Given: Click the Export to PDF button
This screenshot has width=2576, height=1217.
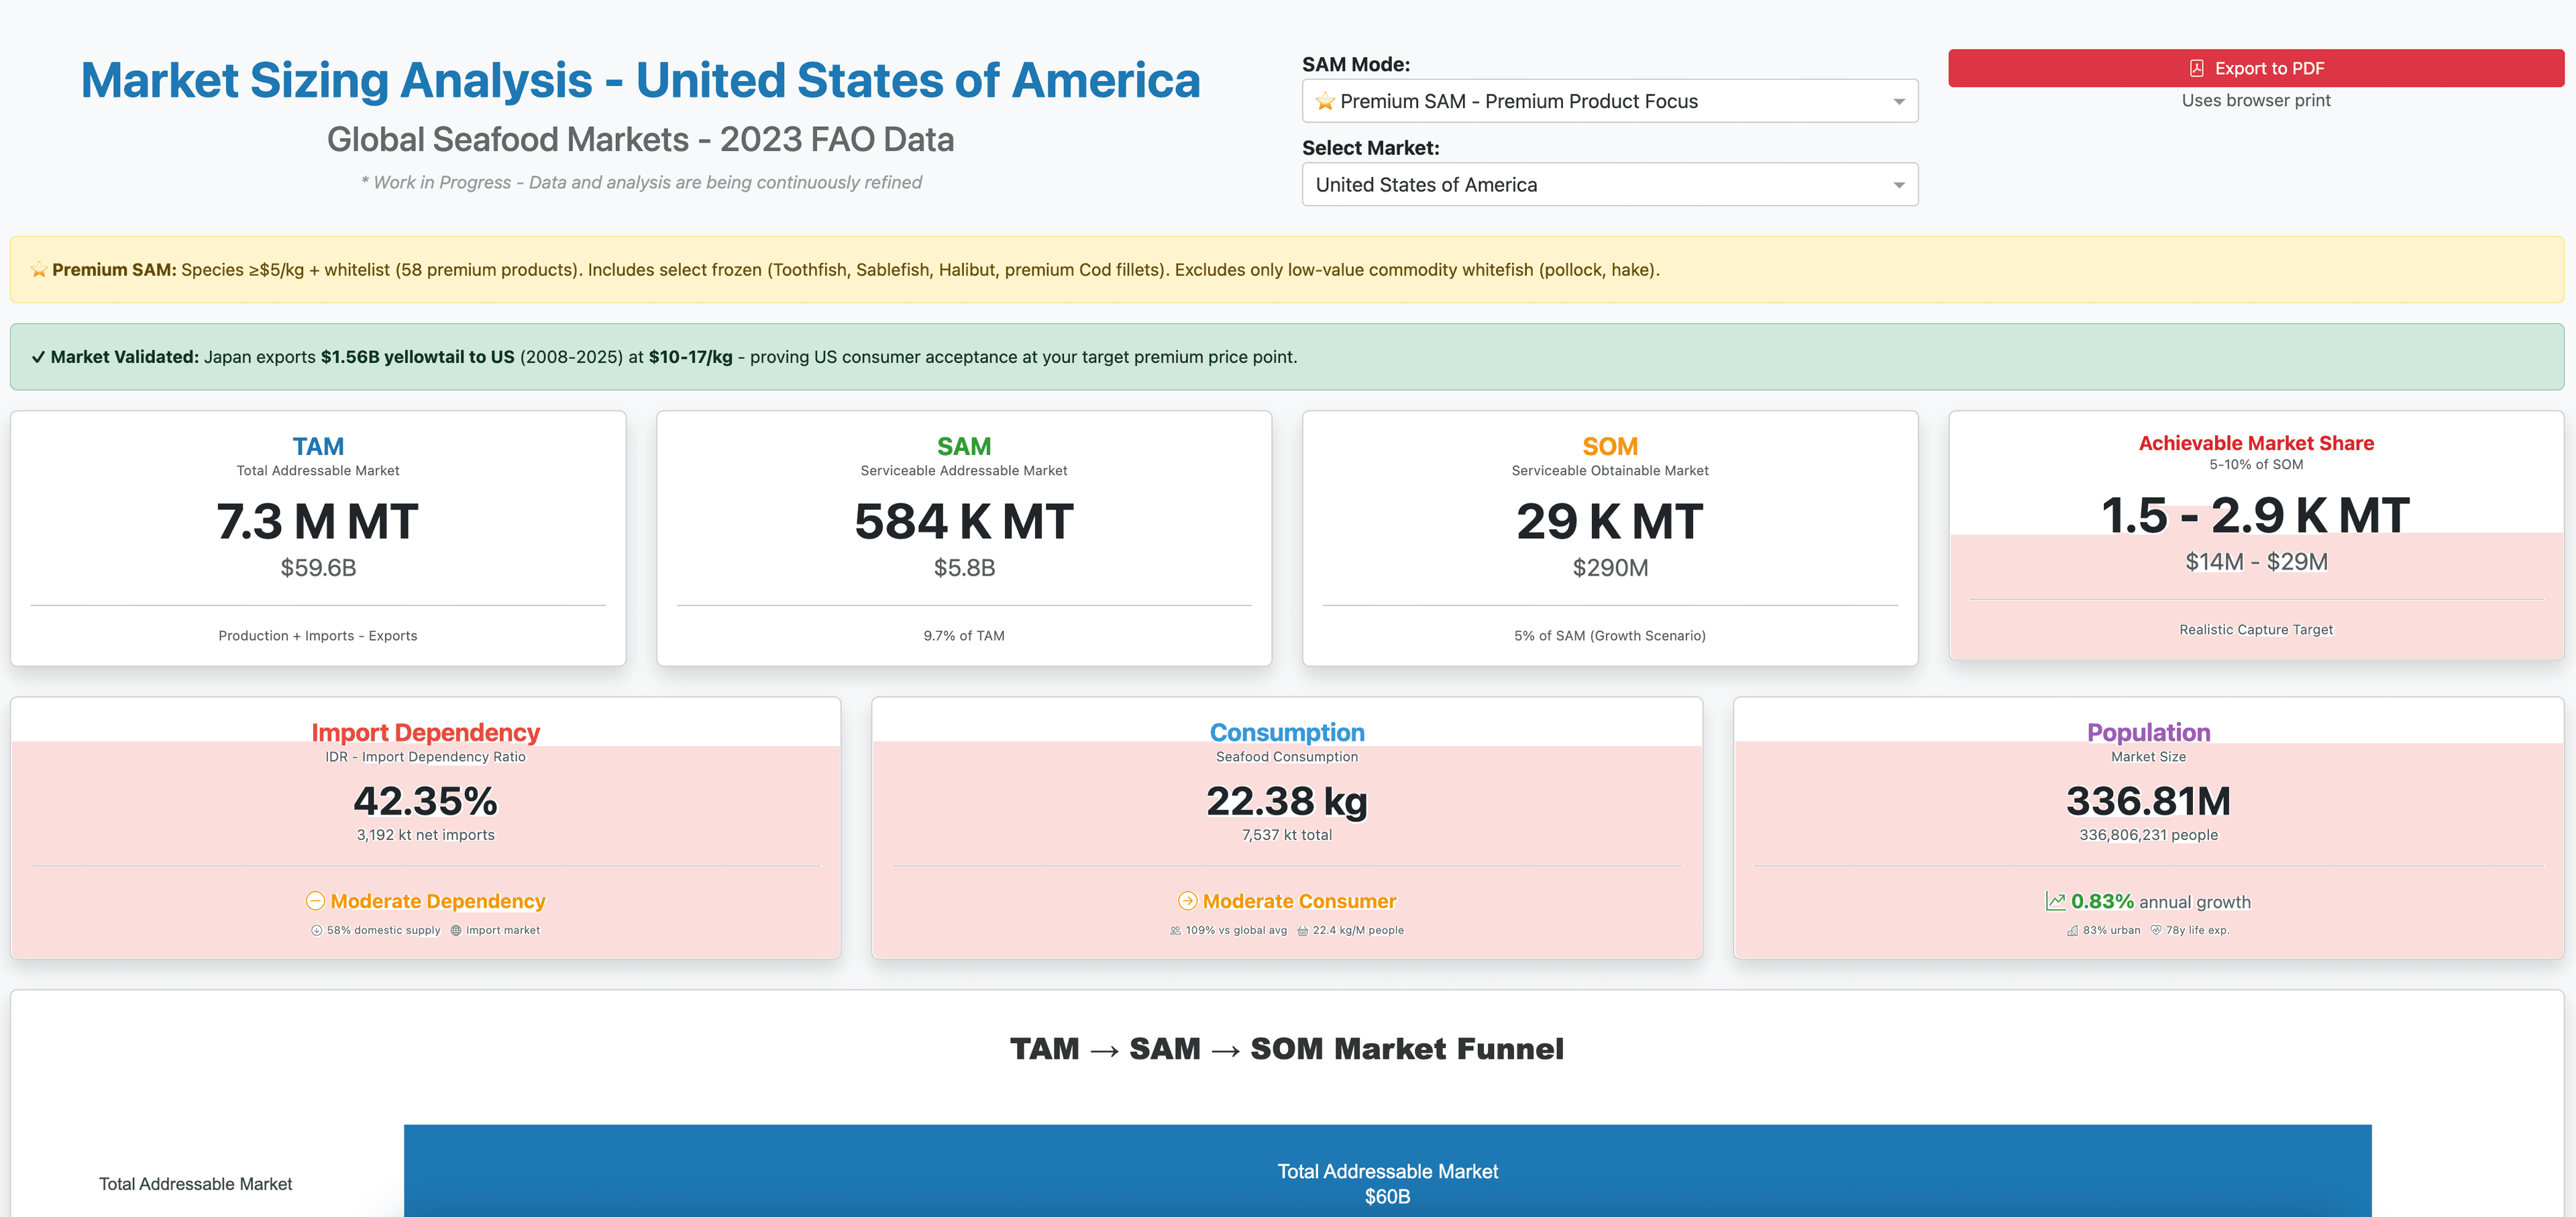Looking at the screenshot, I should [2256, 68].
